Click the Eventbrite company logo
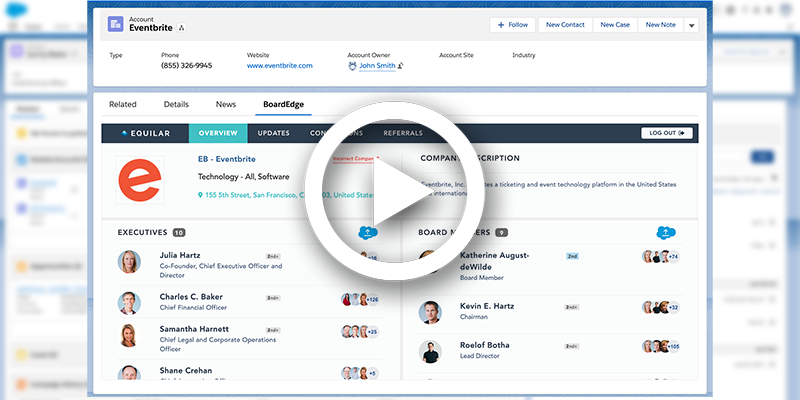This screenshot has width=800, height=400. [140, 180]
